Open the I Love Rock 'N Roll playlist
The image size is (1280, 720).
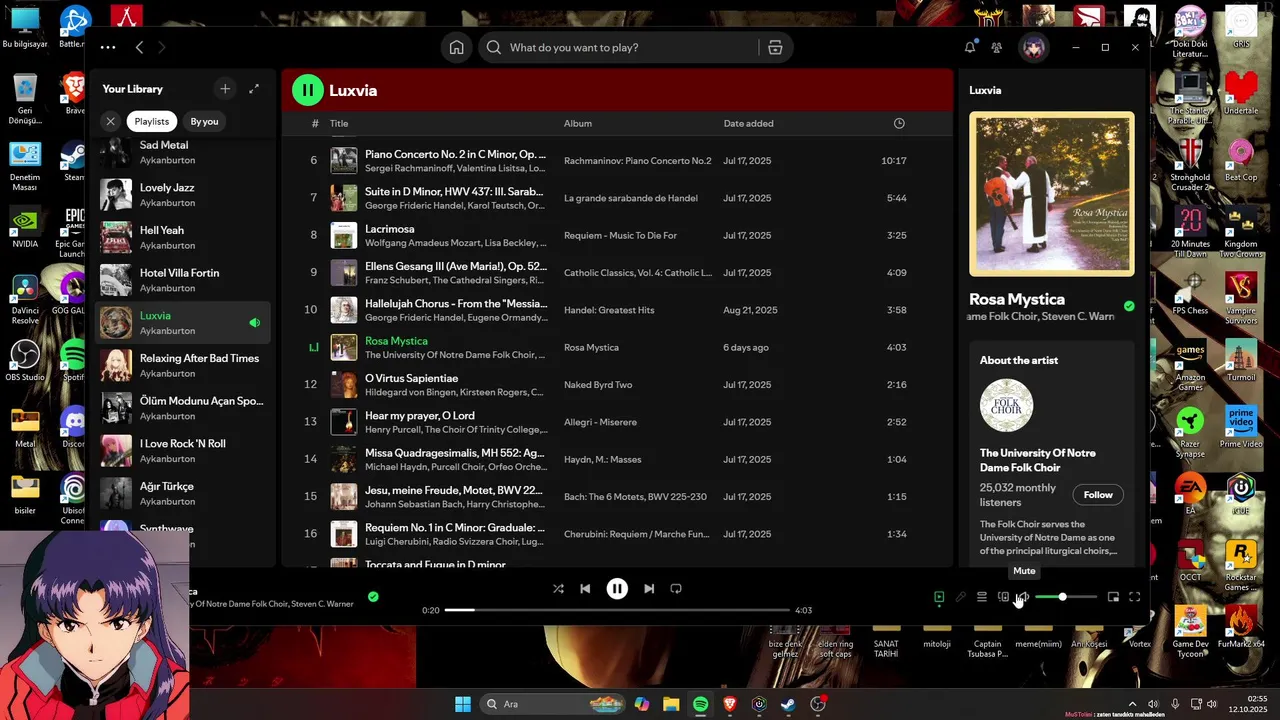[x=183, y=450]
